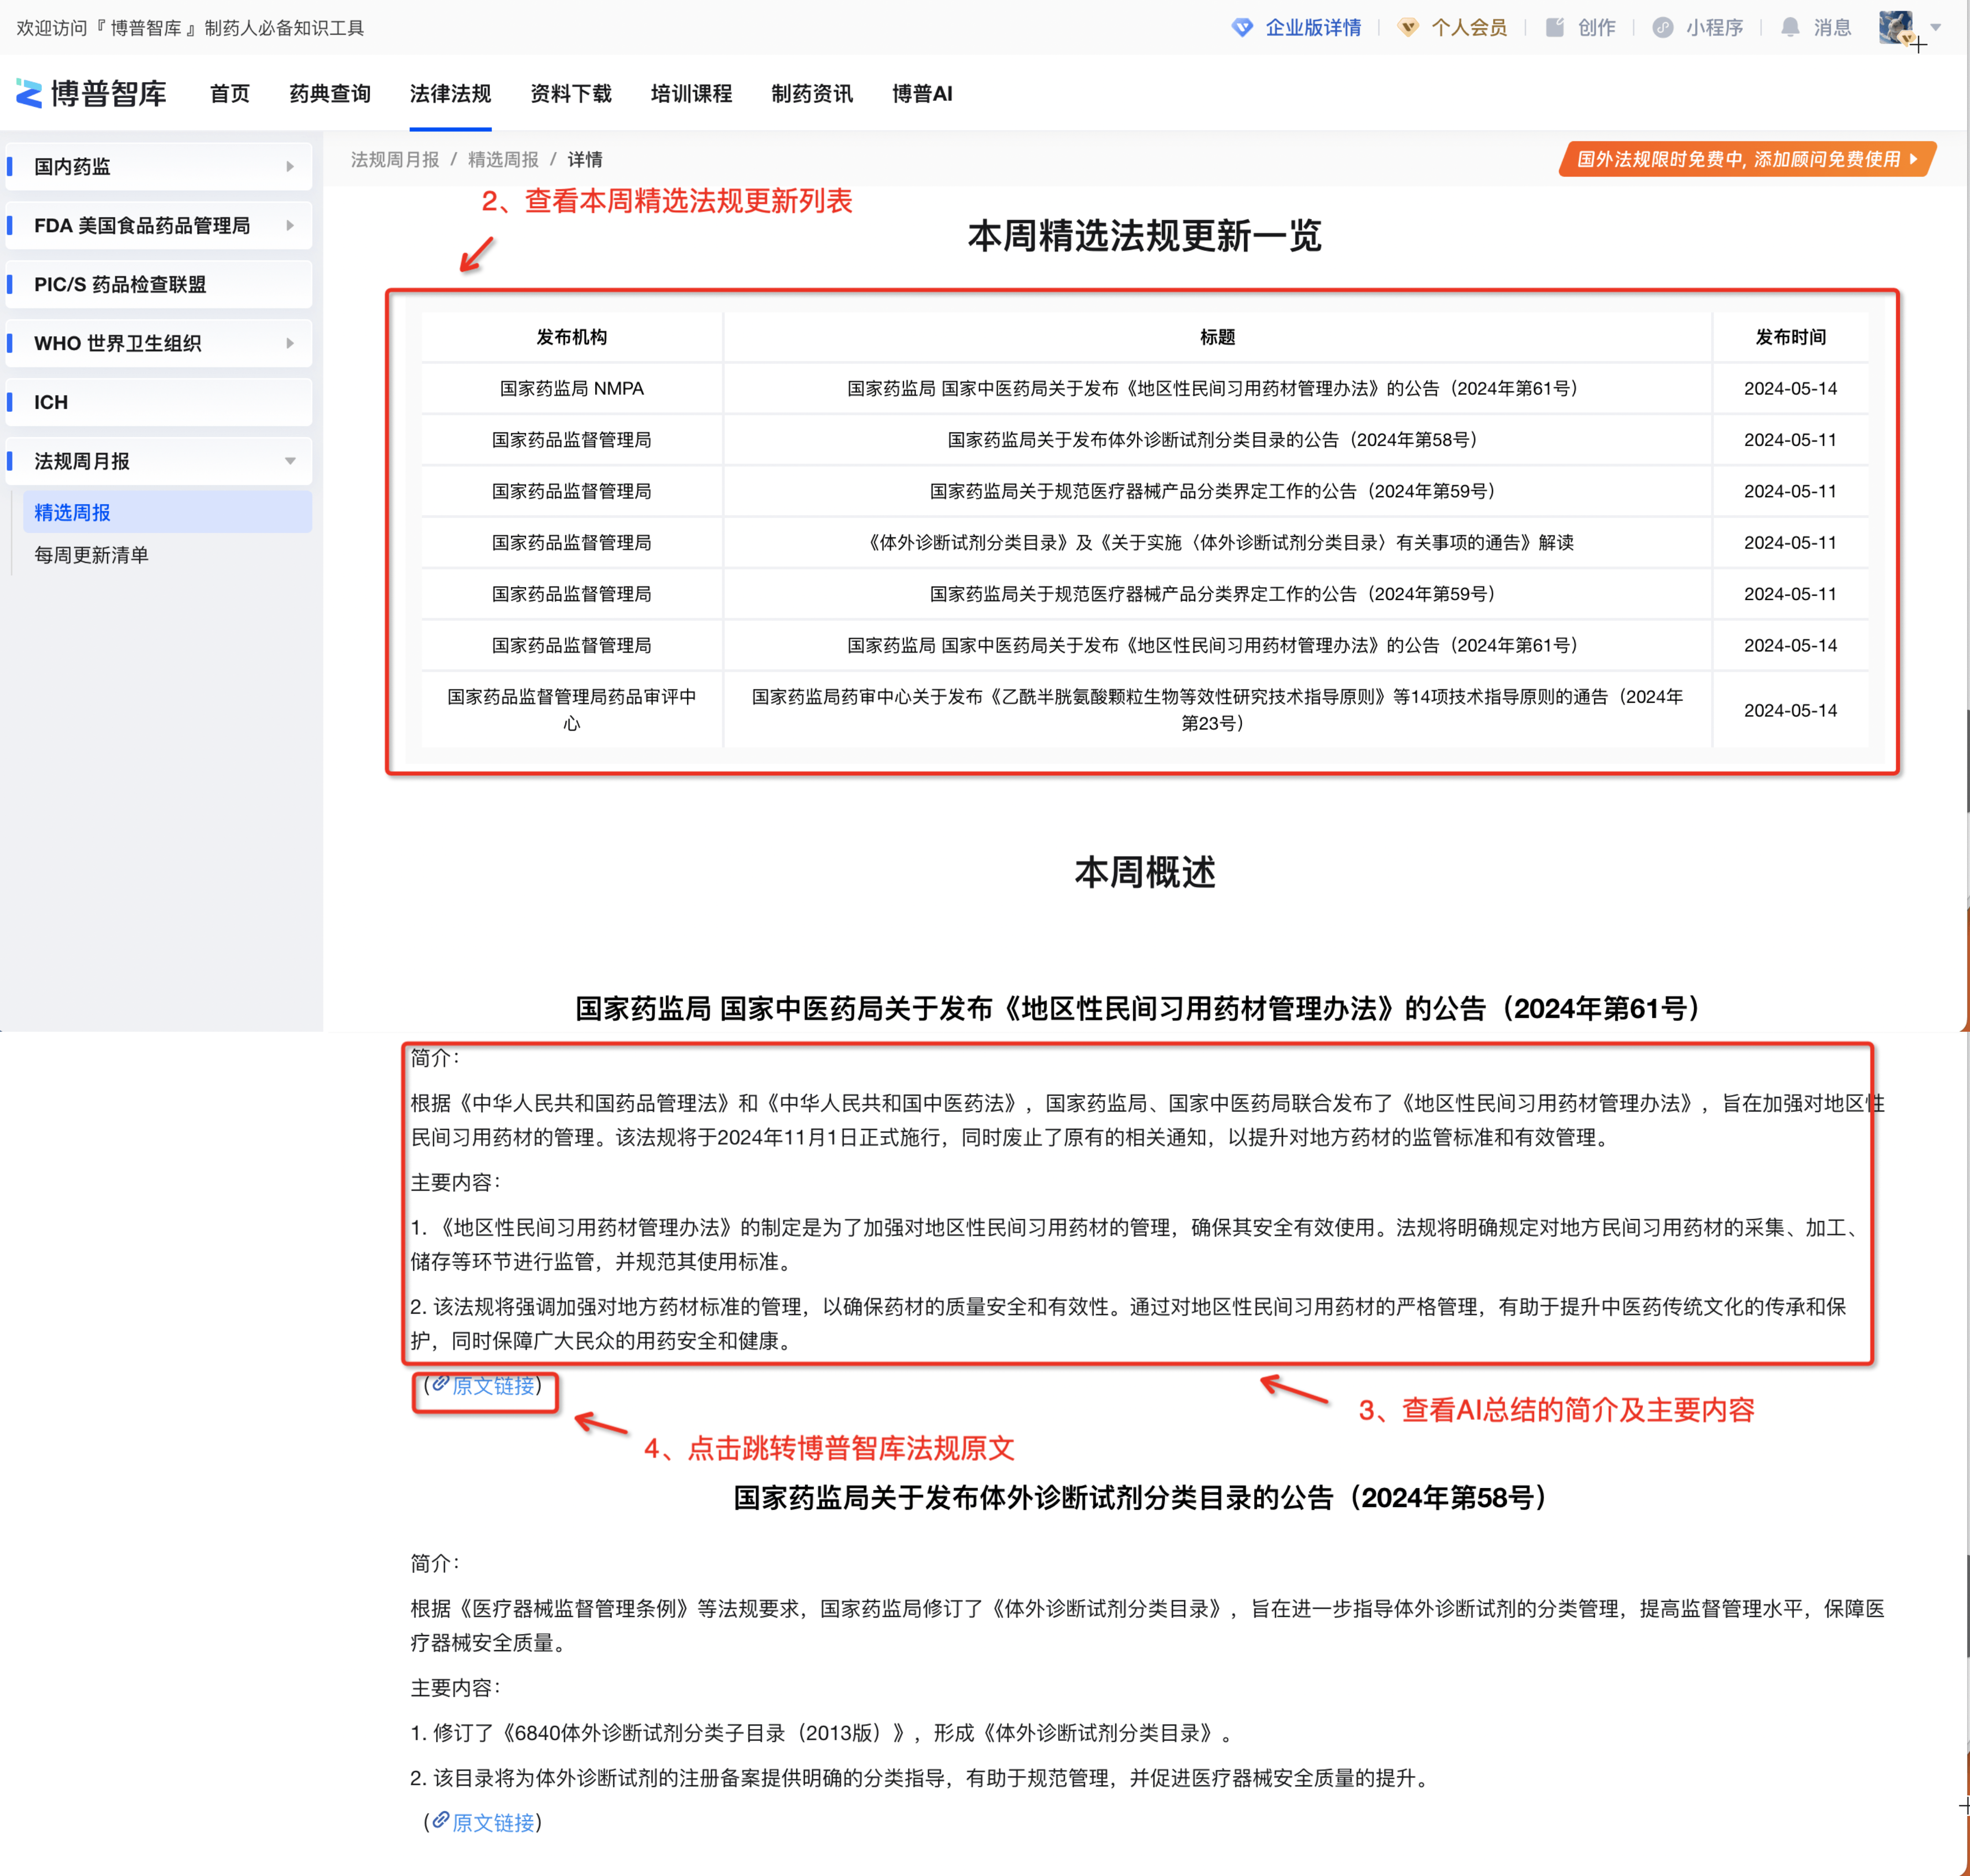Image resolution: width=1970 pixels, height=1876 pixels.
Task: Click 《体外诊断试剂分类目录》…解读 row title
Action: pyautogui.click(x=1217, y=542)
